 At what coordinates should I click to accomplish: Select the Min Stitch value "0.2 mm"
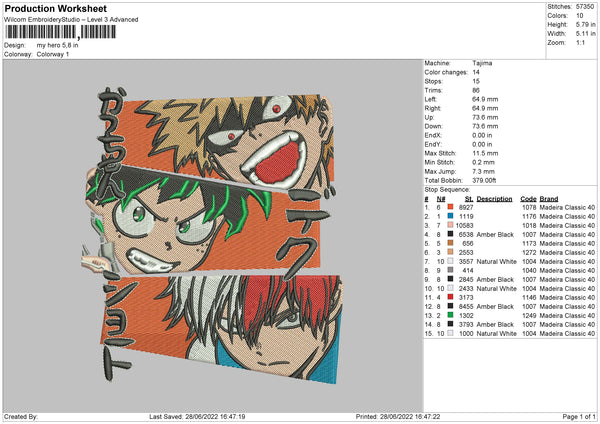click(x=484, y=162)
